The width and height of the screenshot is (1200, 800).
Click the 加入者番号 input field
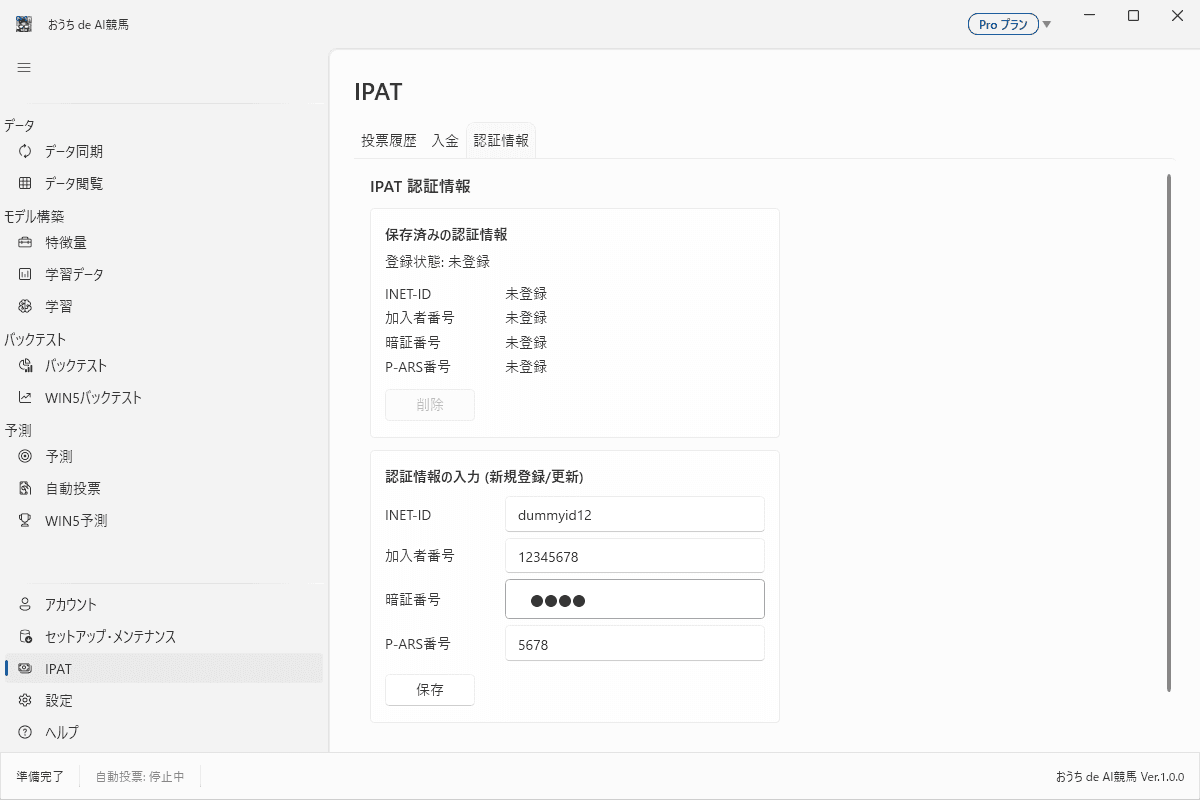635,556
